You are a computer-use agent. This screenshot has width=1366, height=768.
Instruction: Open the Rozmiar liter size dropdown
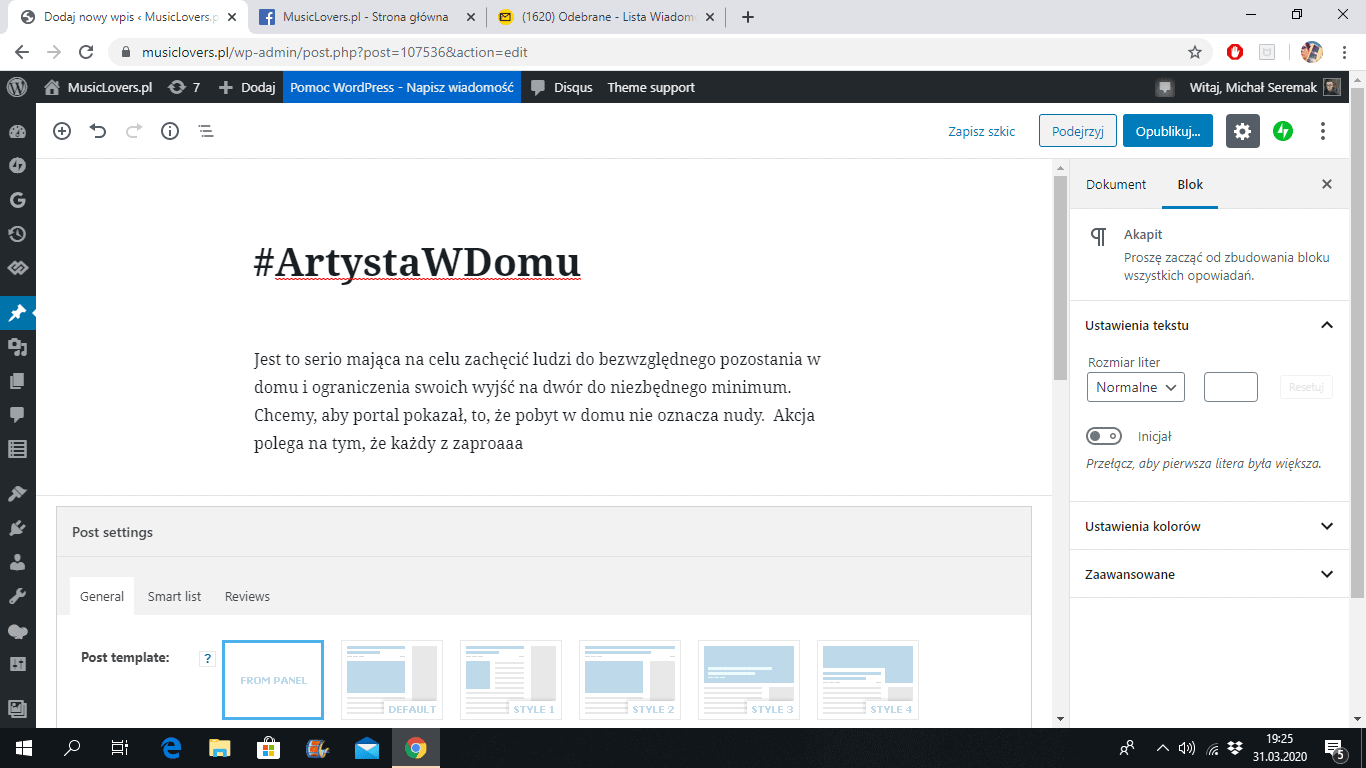point(1135,387)
